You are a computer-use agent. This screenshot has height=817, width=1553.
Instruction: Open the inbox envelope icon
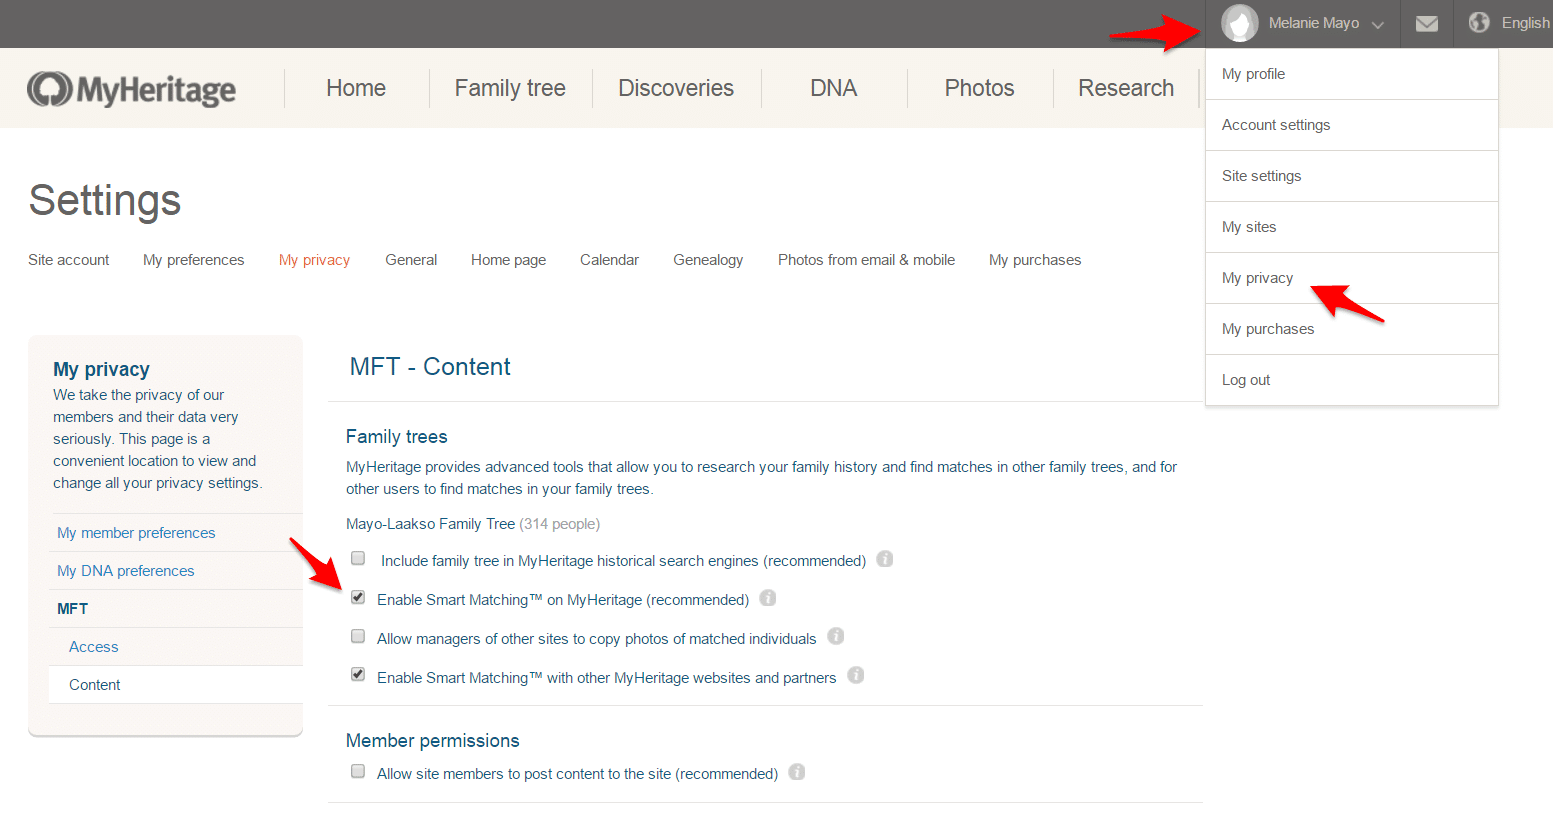(1427, 23)
